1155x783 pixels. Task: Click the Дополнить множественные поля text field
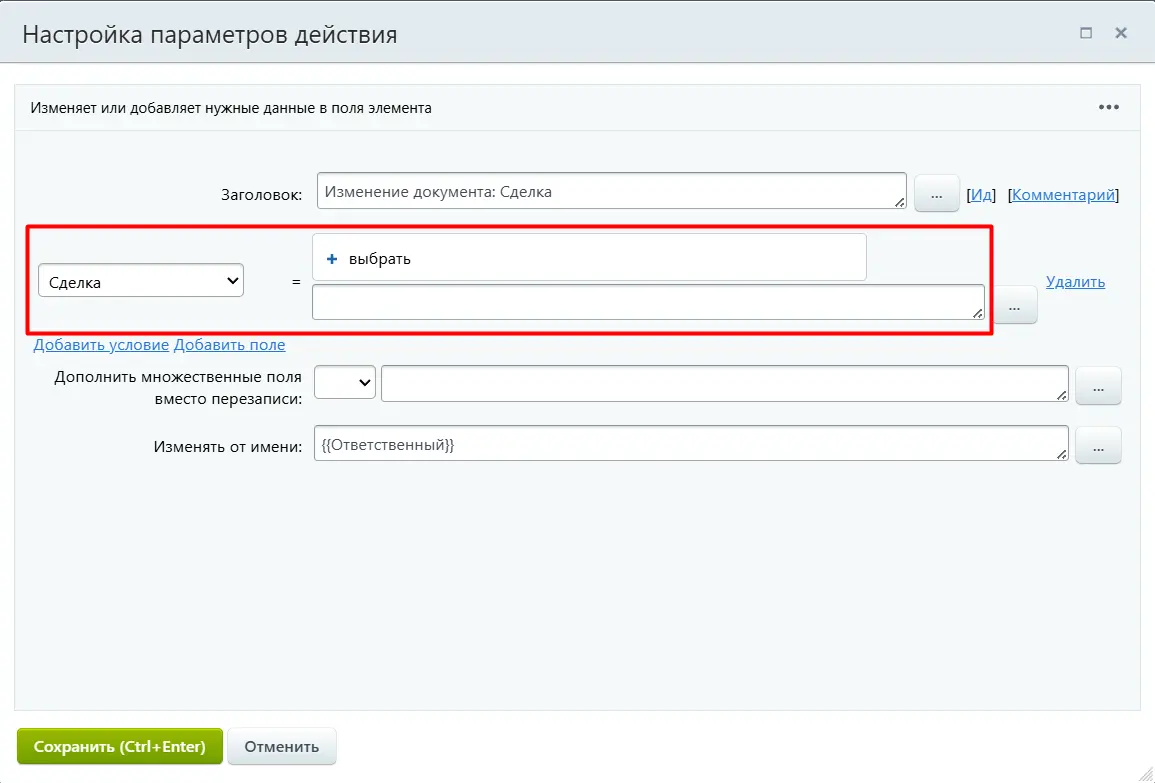[x=725, y=383]
